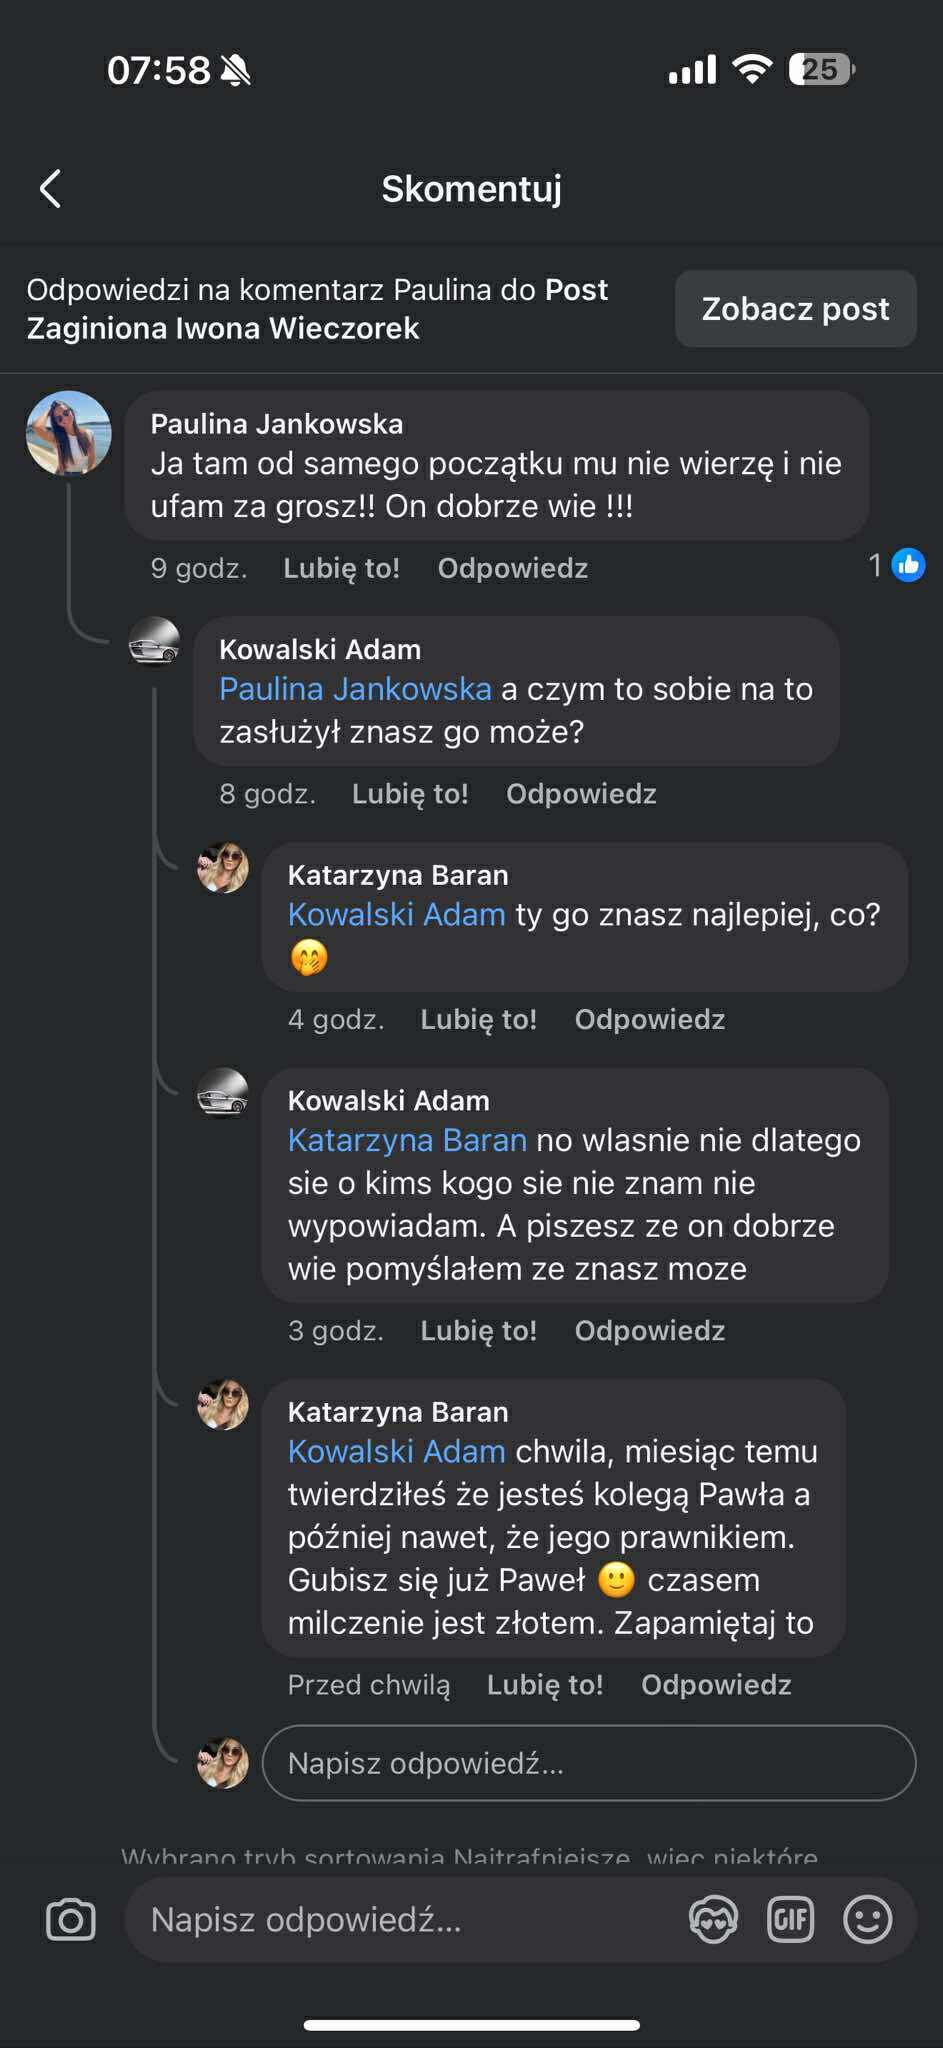Tap Kowalski Adam's car avatar in first reply
The image size is (943, 2048).
tap(155, 641)
